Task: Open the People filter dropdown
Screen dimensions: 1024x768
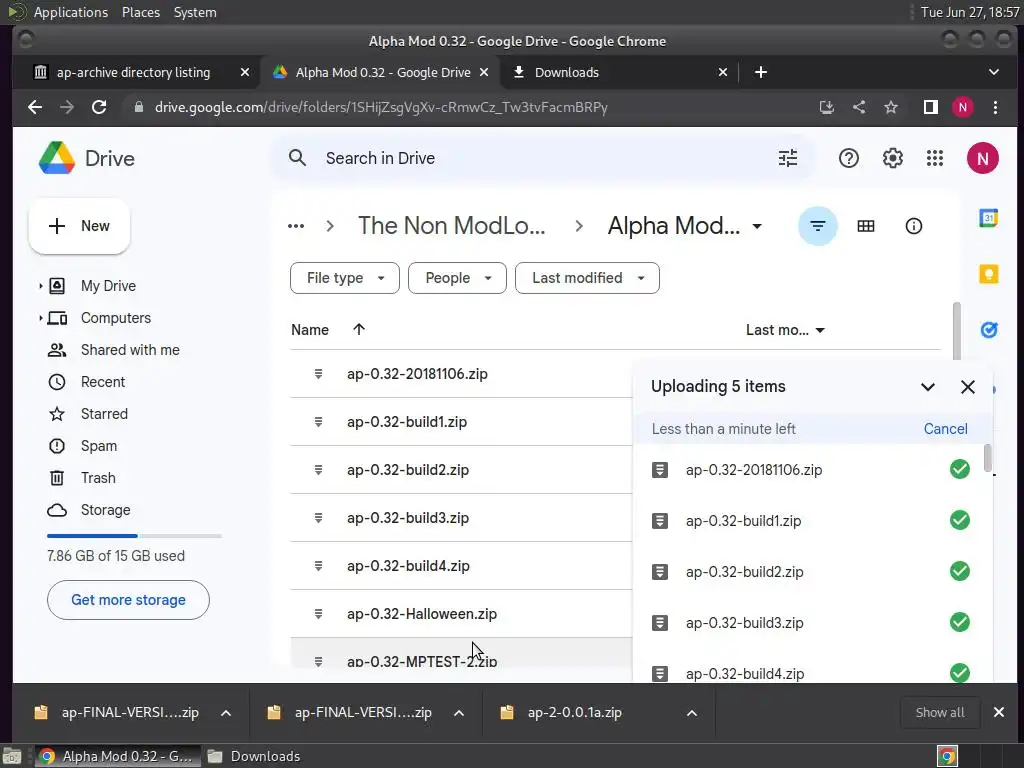Action: (457, 278)
